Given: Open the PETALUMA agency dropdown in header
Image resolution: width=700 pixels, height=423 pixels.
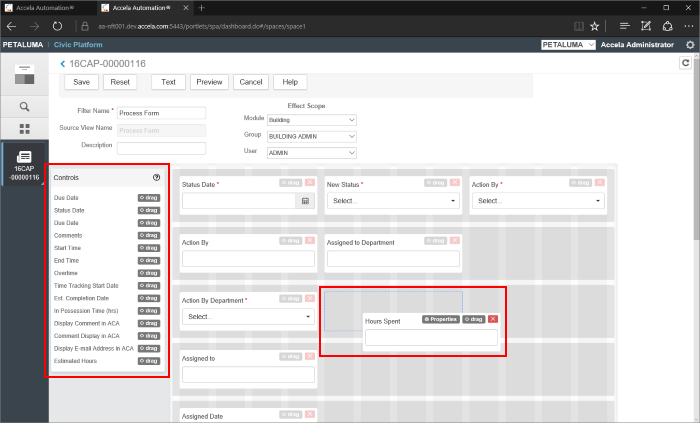Looking at the screenshot, I should tap(567, 45).
